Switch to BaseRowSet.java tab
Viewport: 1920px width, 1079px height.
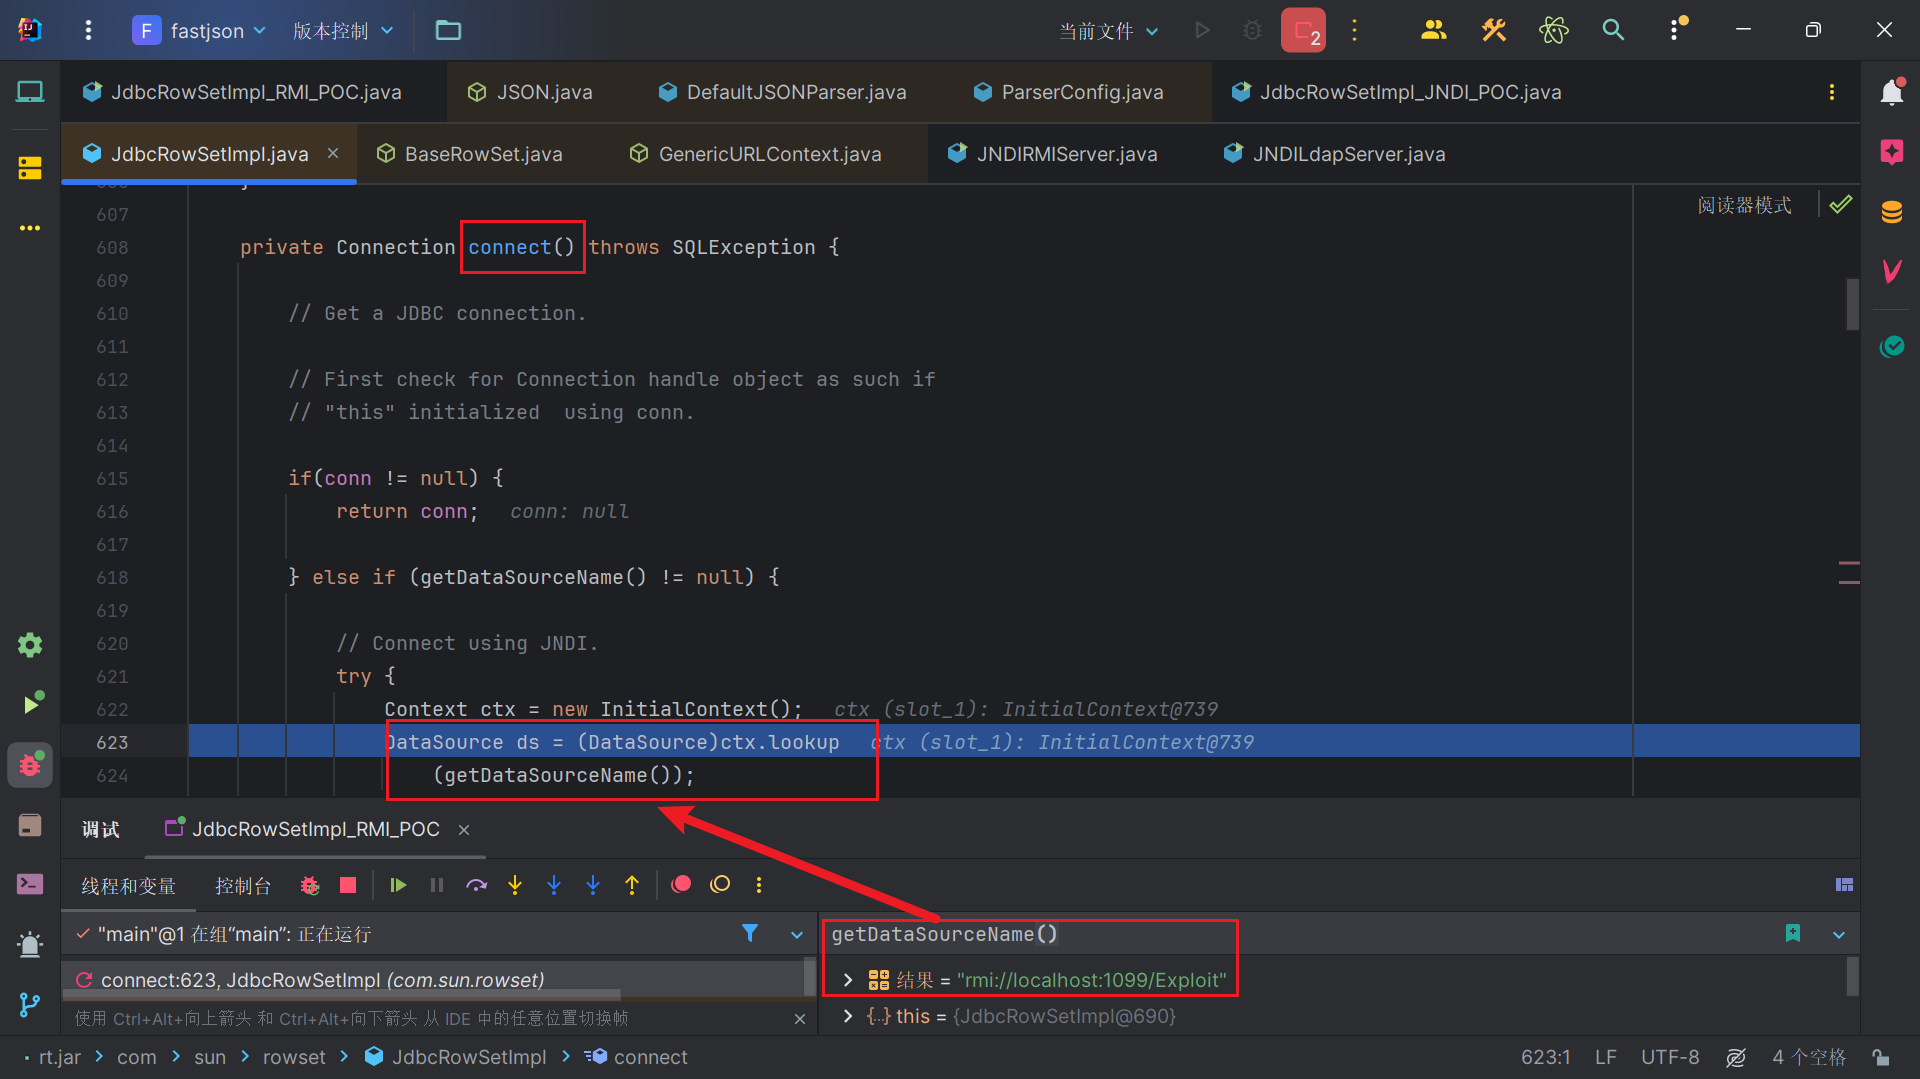point(469,154)
